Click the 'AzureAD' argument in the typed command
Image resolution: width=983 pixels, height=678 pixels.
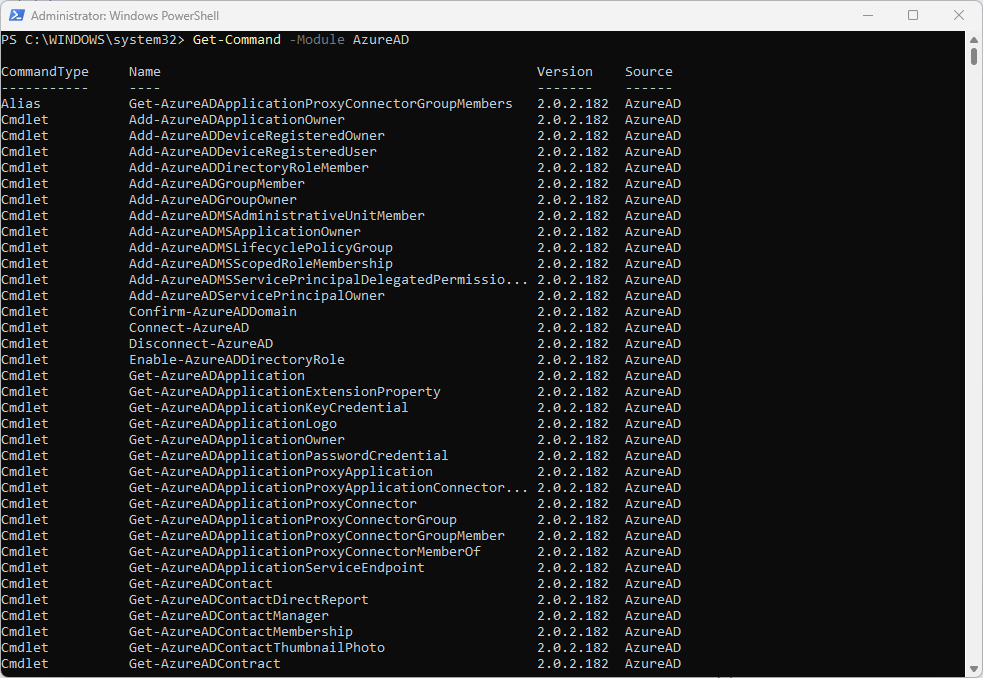point(381,40)
